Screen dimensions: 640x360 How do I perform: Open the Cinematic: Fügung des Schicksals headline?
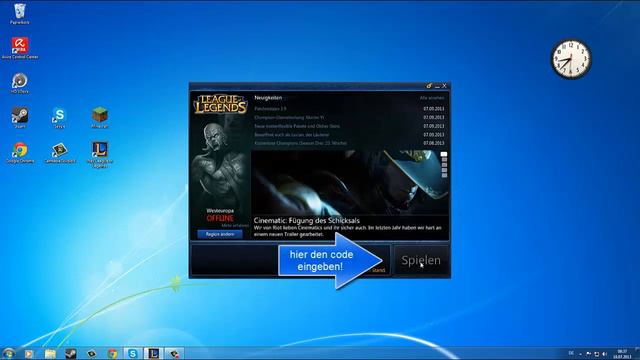coord(307,221)
